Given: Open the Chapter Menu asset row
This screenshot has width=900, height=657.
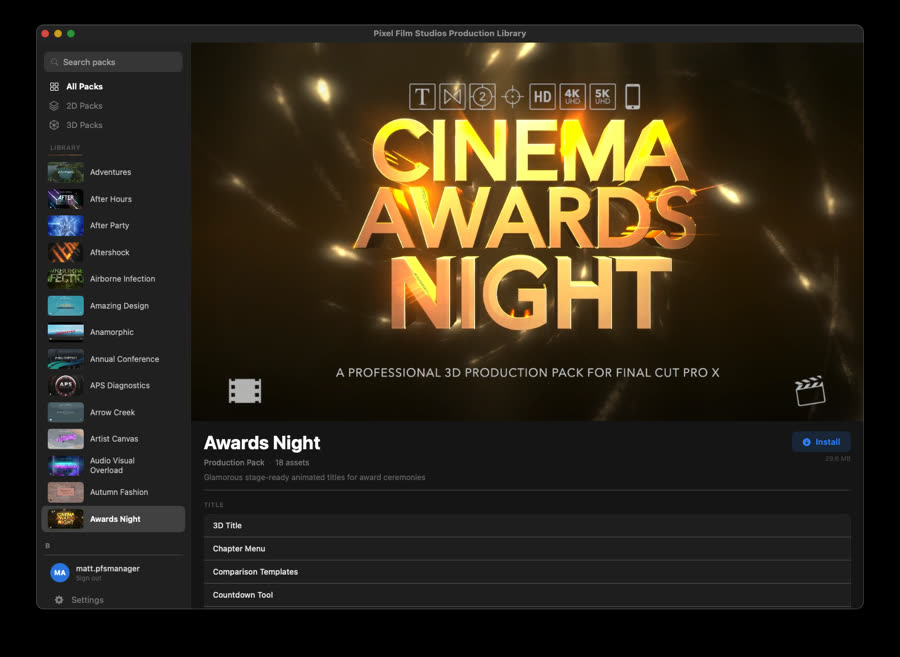Looking at the screenshot, I should click(527, 549).
